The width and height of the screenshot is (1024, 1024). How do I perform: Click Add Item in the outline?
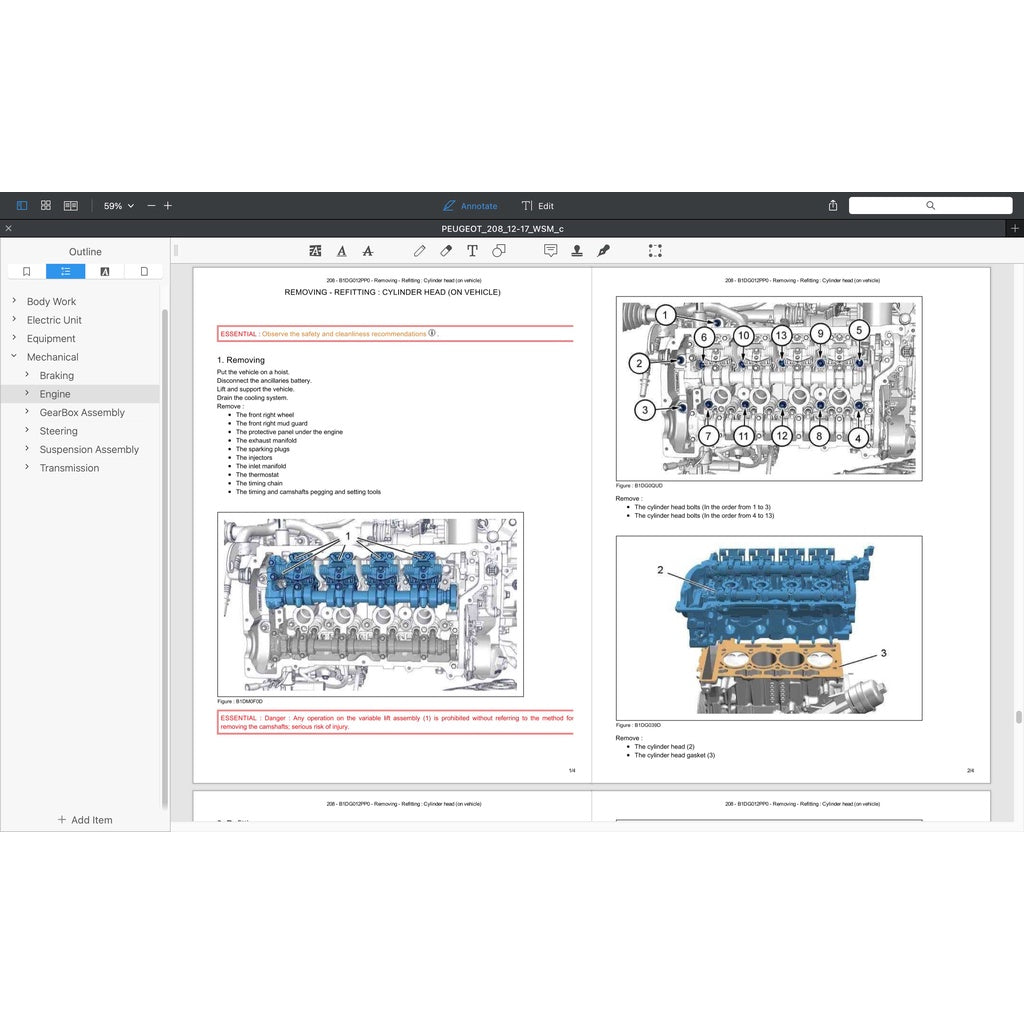tap(85, 820)
